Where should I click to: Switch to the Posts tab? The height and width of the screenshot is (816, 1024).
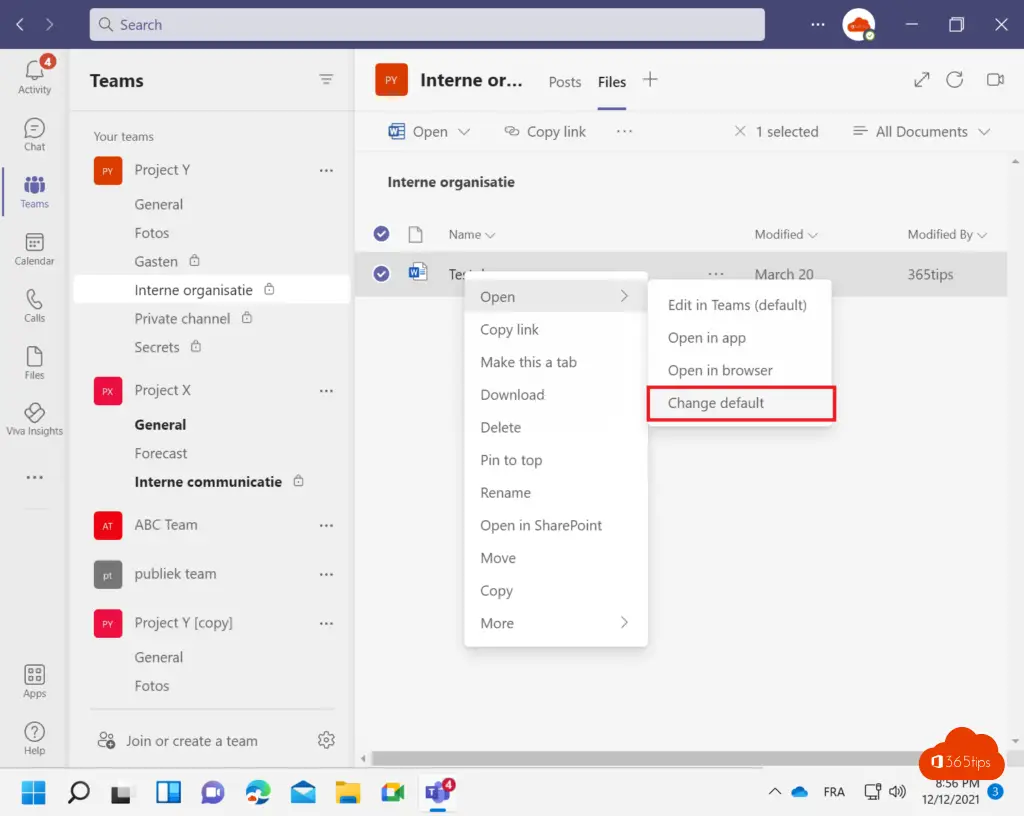[565, 82]
